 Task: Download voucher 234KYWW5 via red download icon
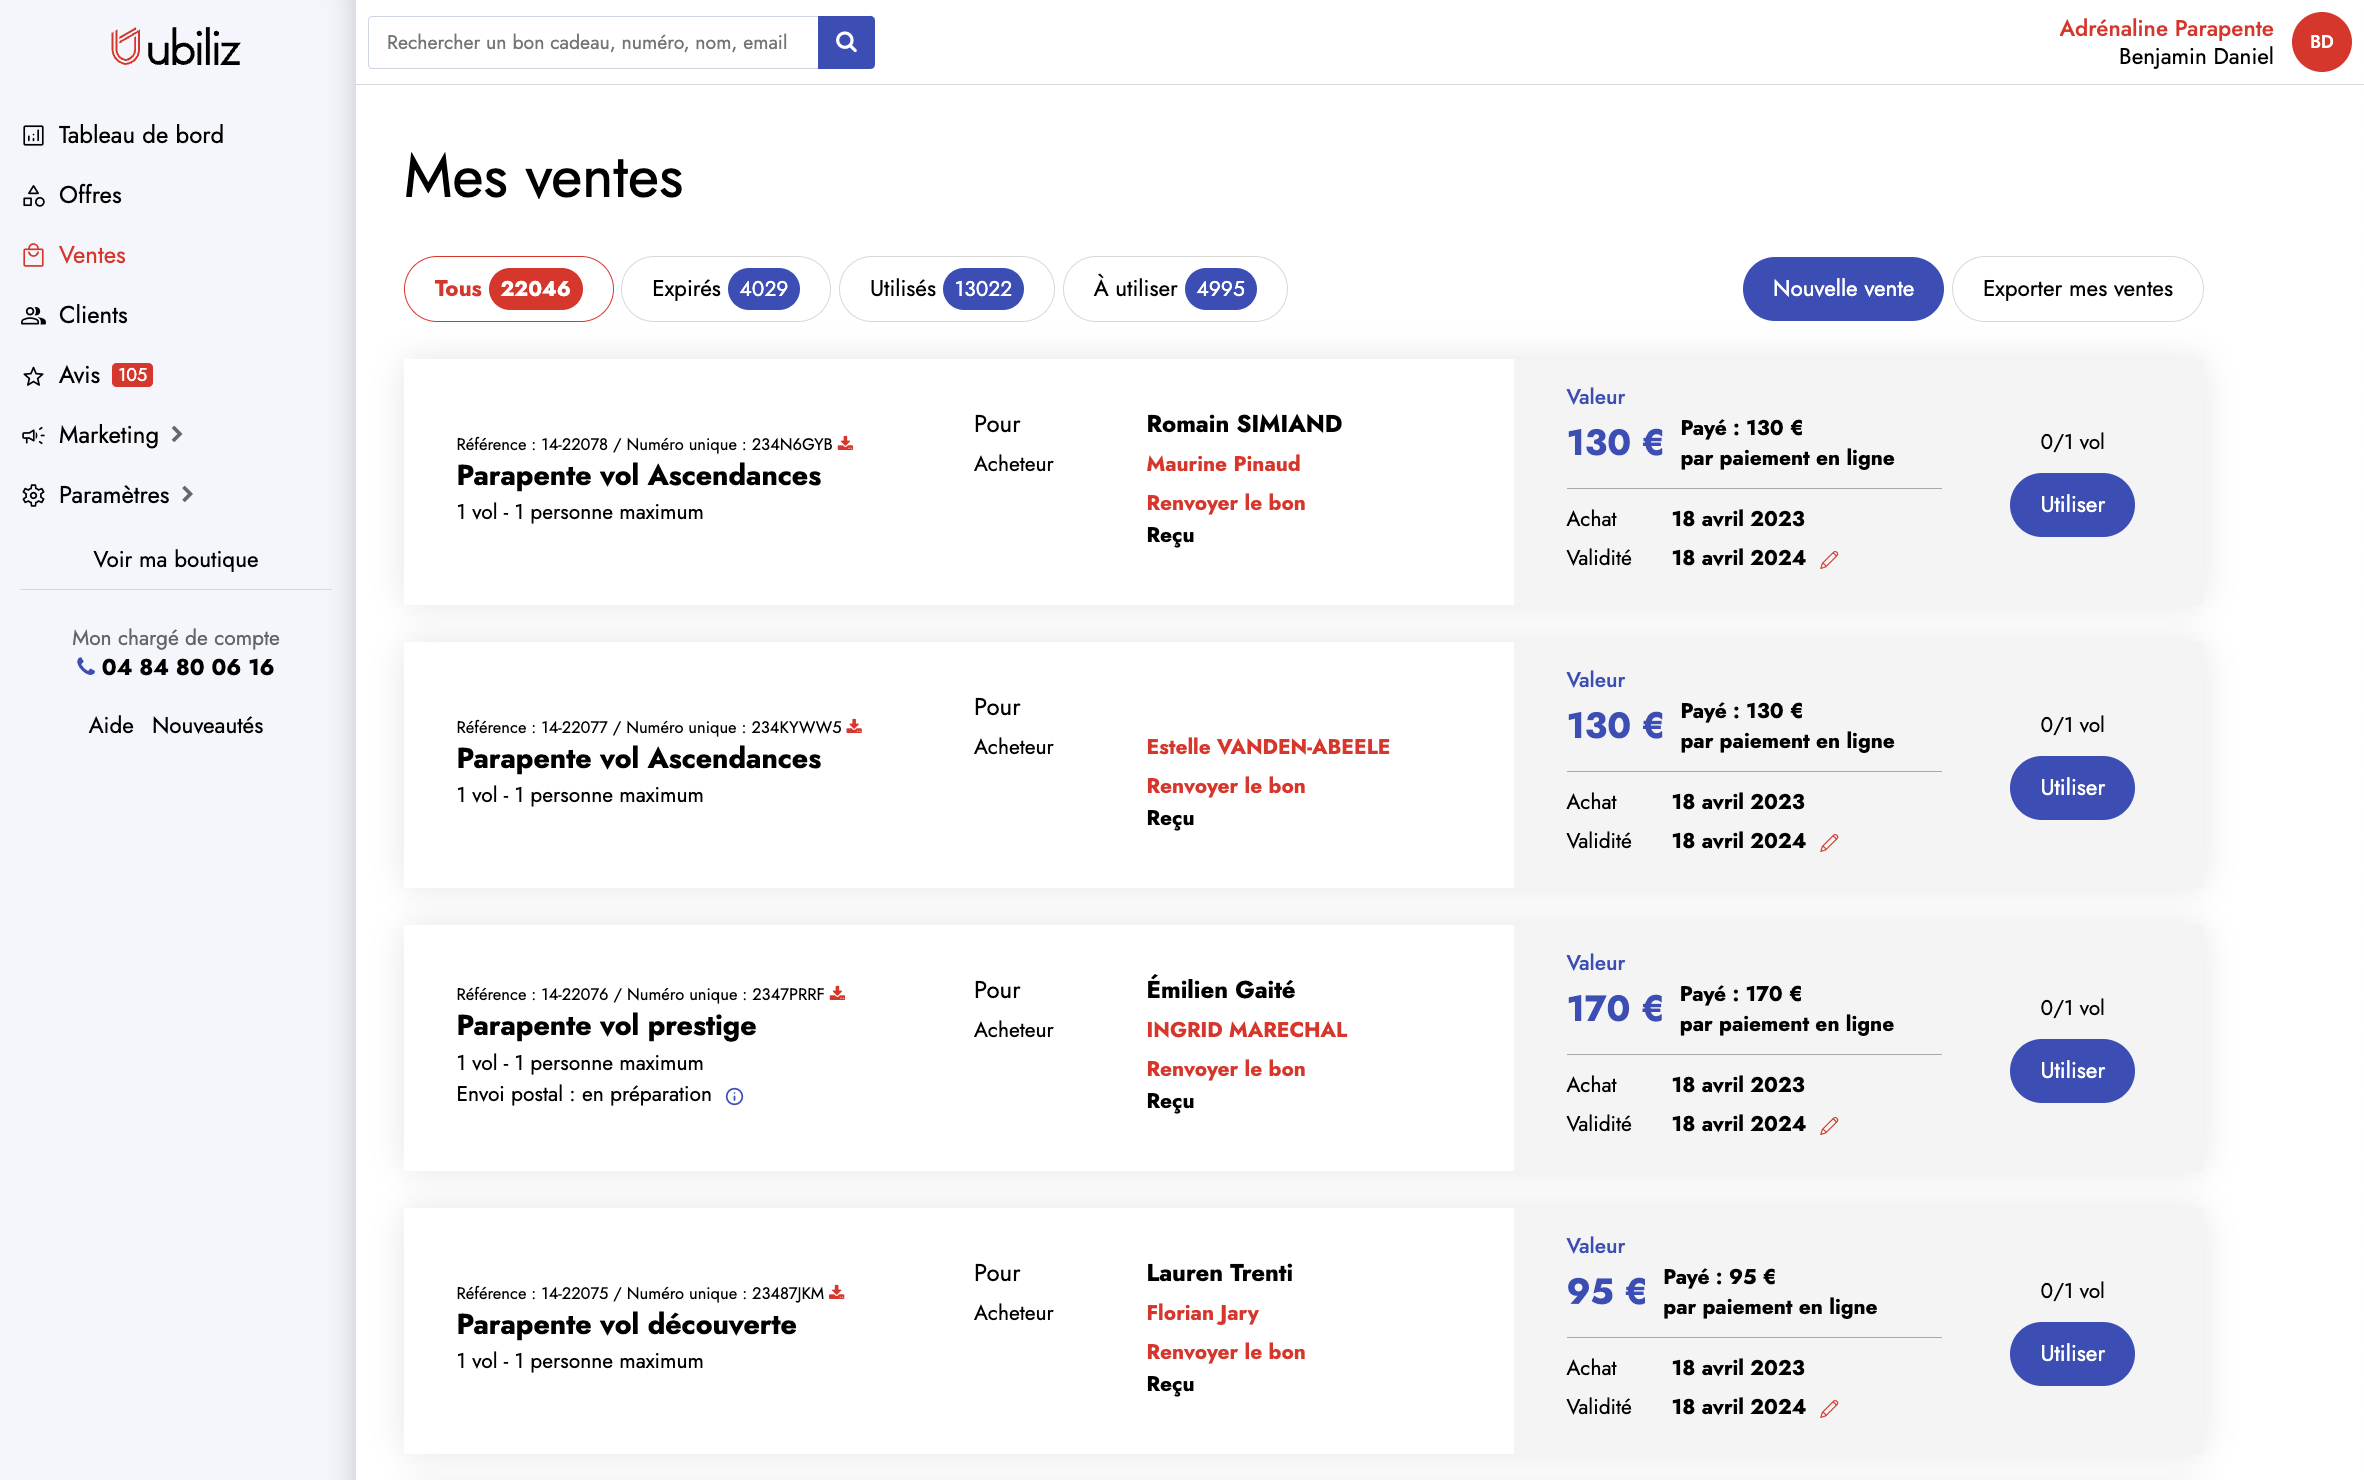[x=854, y=726]
